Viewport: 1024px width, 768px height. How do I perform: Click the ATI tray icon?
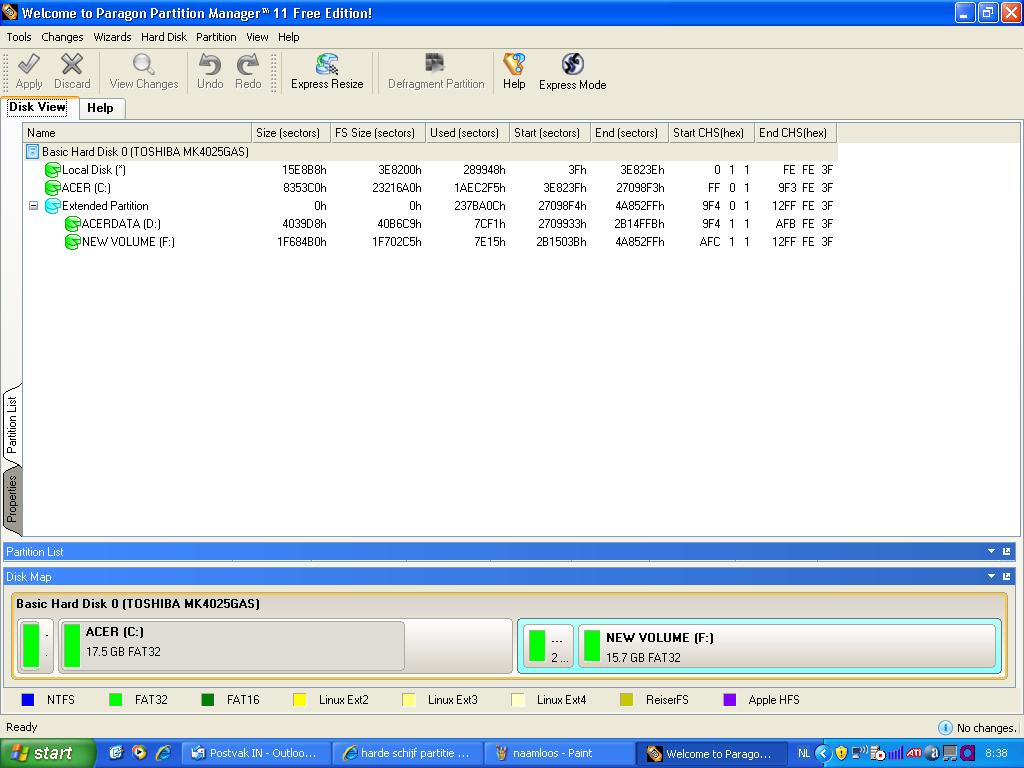point(914,753)
